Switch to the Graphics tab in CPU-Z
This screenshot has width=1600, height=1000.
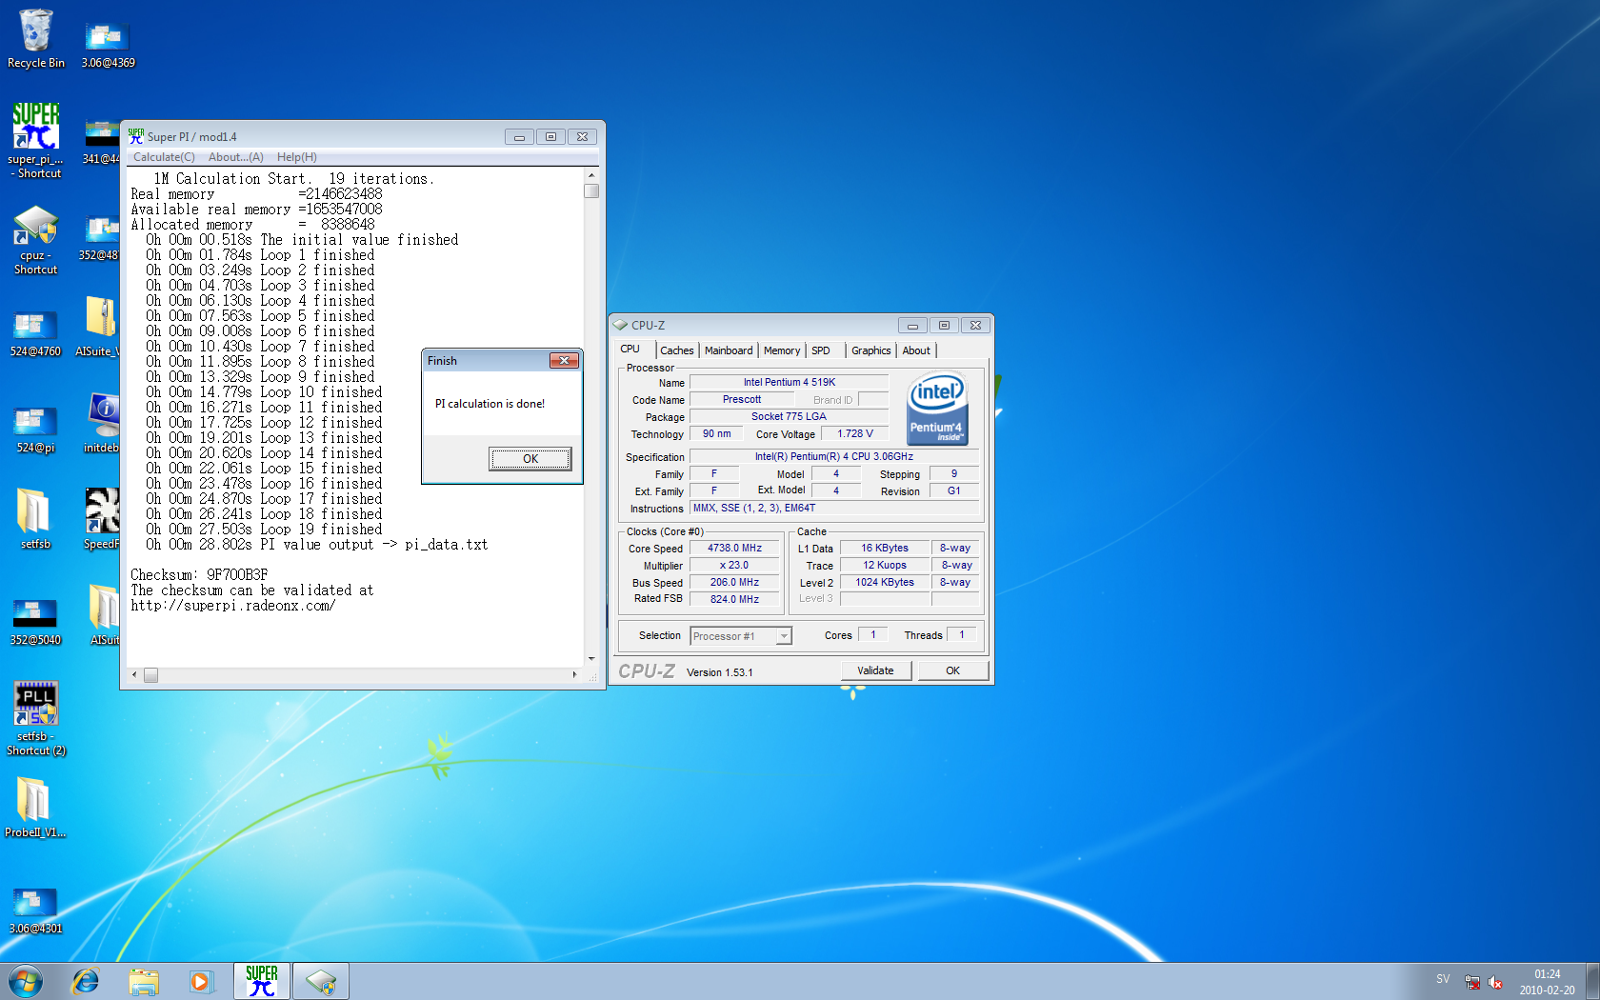[x=871, y=350]
